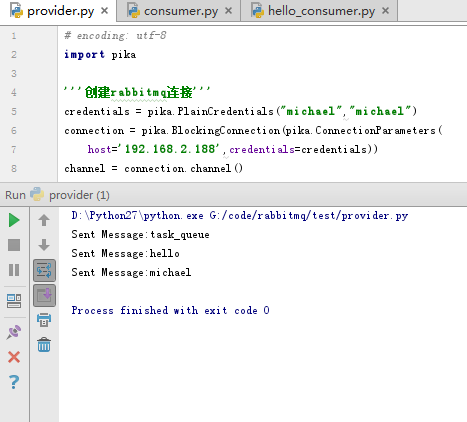Click the Clear All trash can icon
This screenshot has width=467, height=422.
point(44,345)
